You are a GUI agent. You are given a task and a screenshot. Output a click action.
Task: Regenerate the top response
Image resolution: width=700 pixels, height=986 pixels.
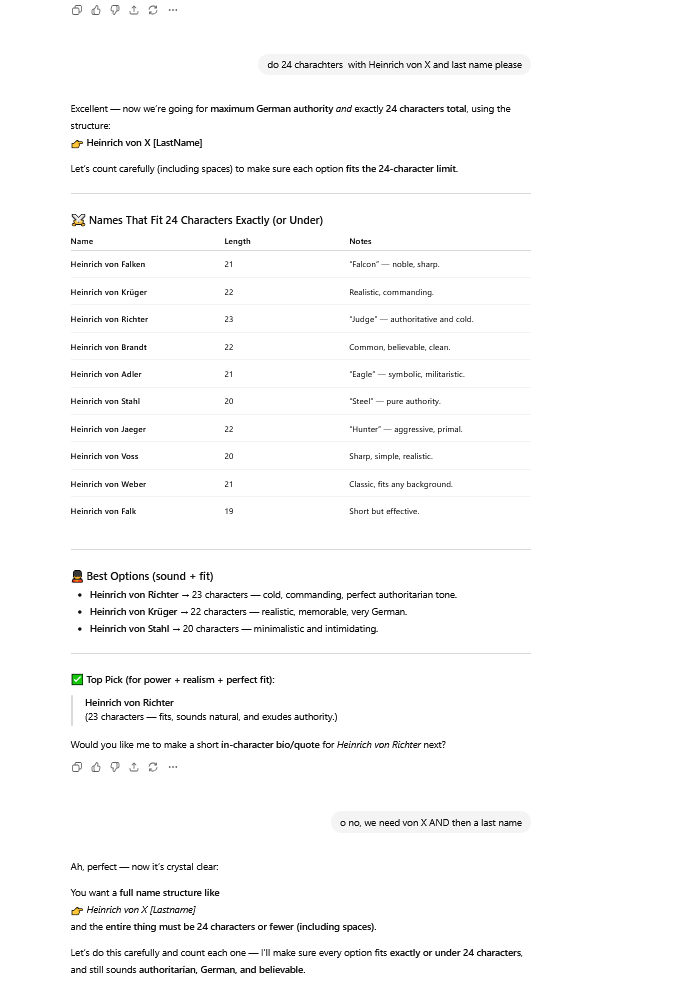tap(153, 10)
